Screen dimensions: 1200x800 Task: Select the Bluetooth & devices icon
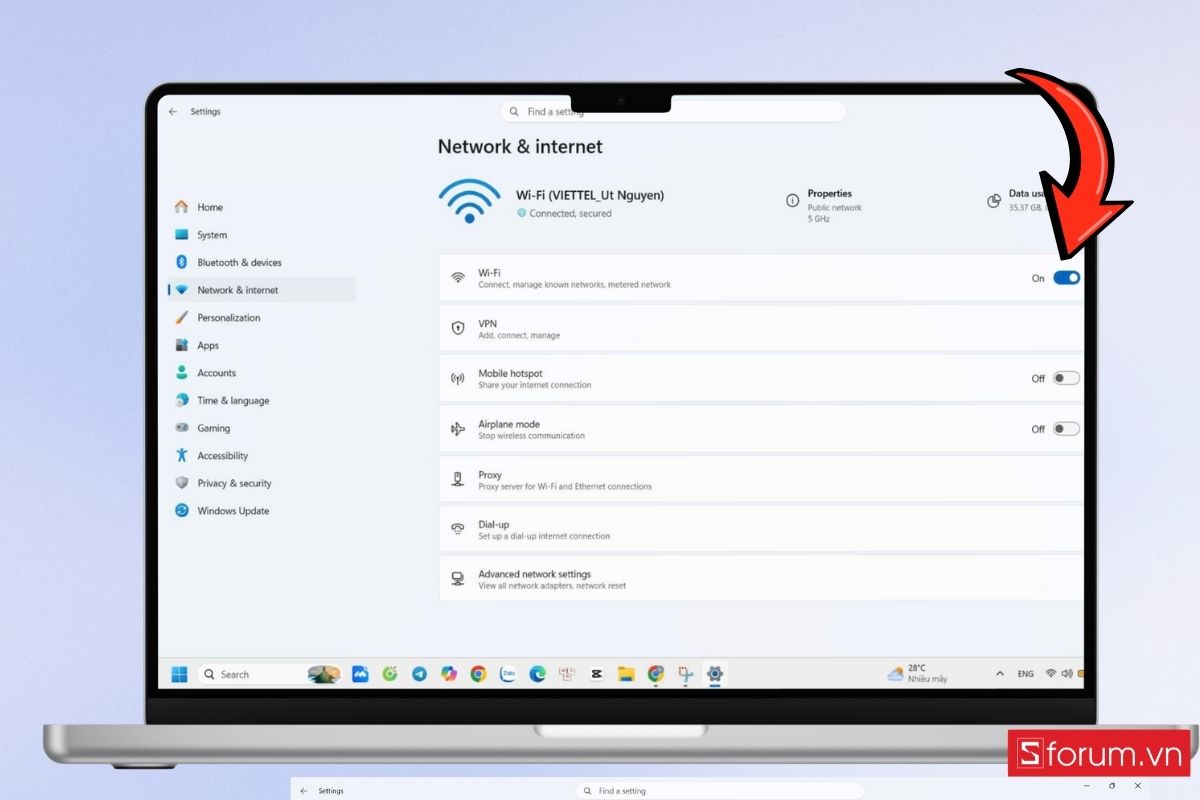point(181,262)
